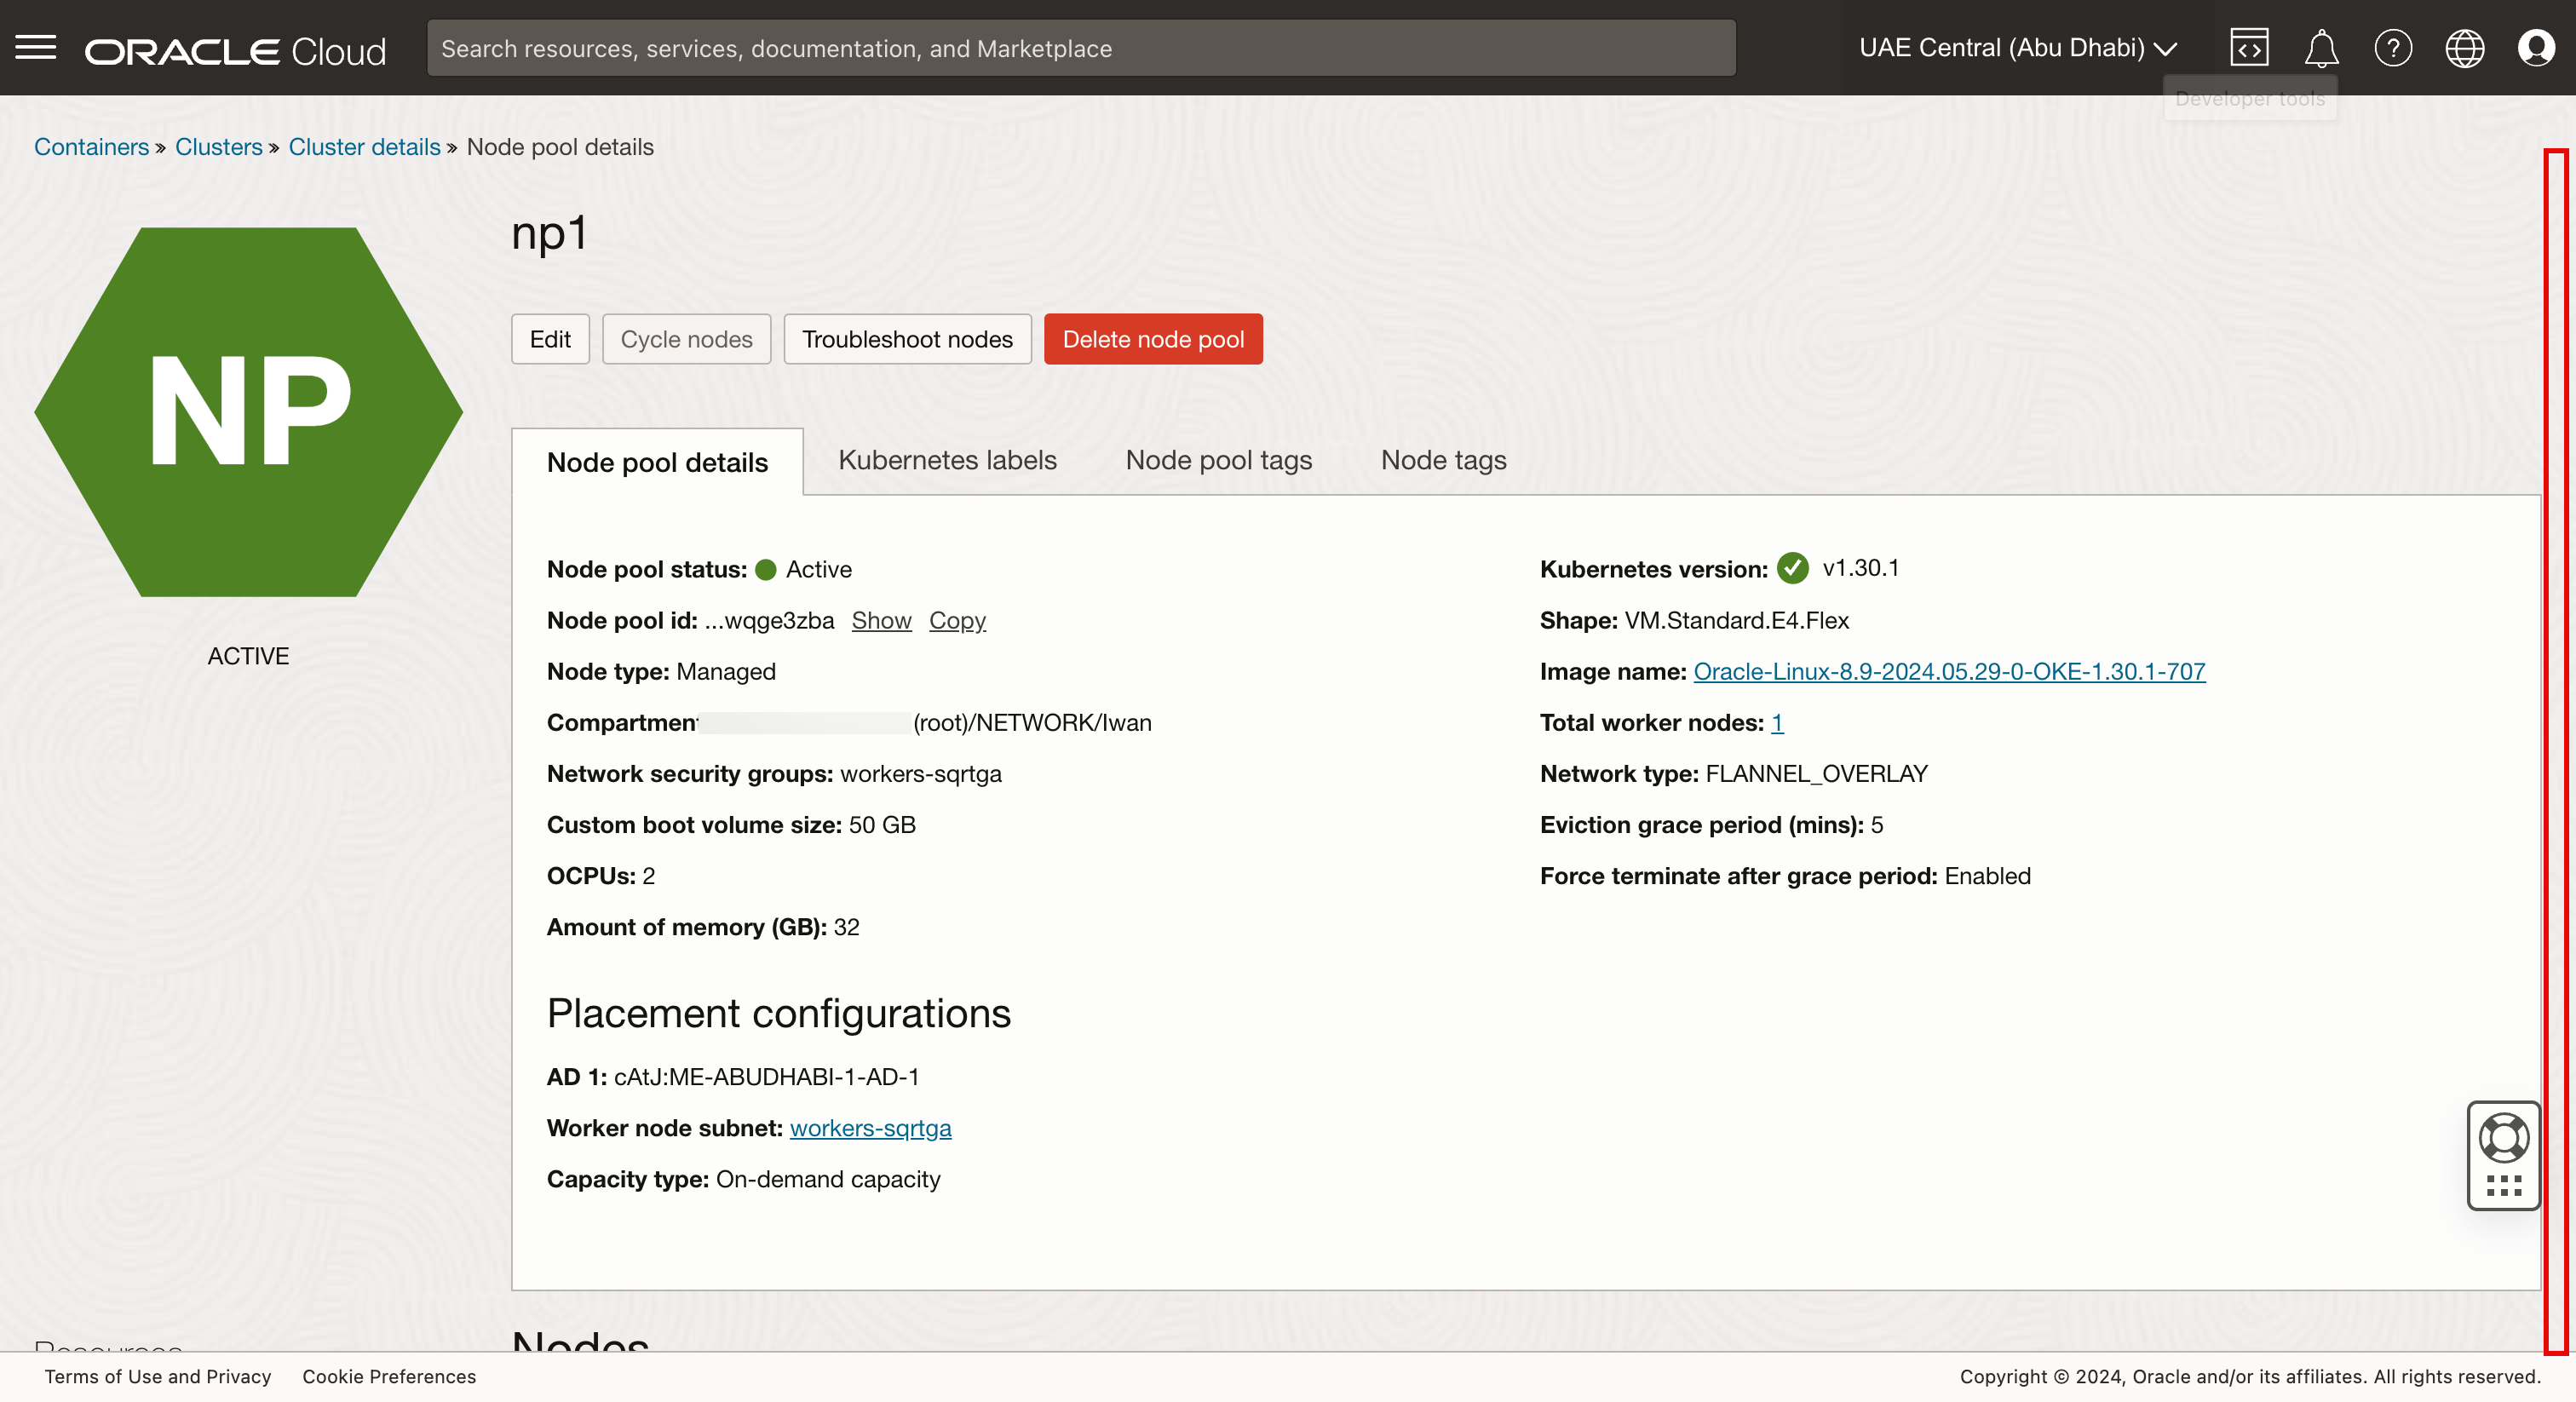Click the Edit node pool button
Viewport: 2576px width, 1402px height.
click(550, 339)
